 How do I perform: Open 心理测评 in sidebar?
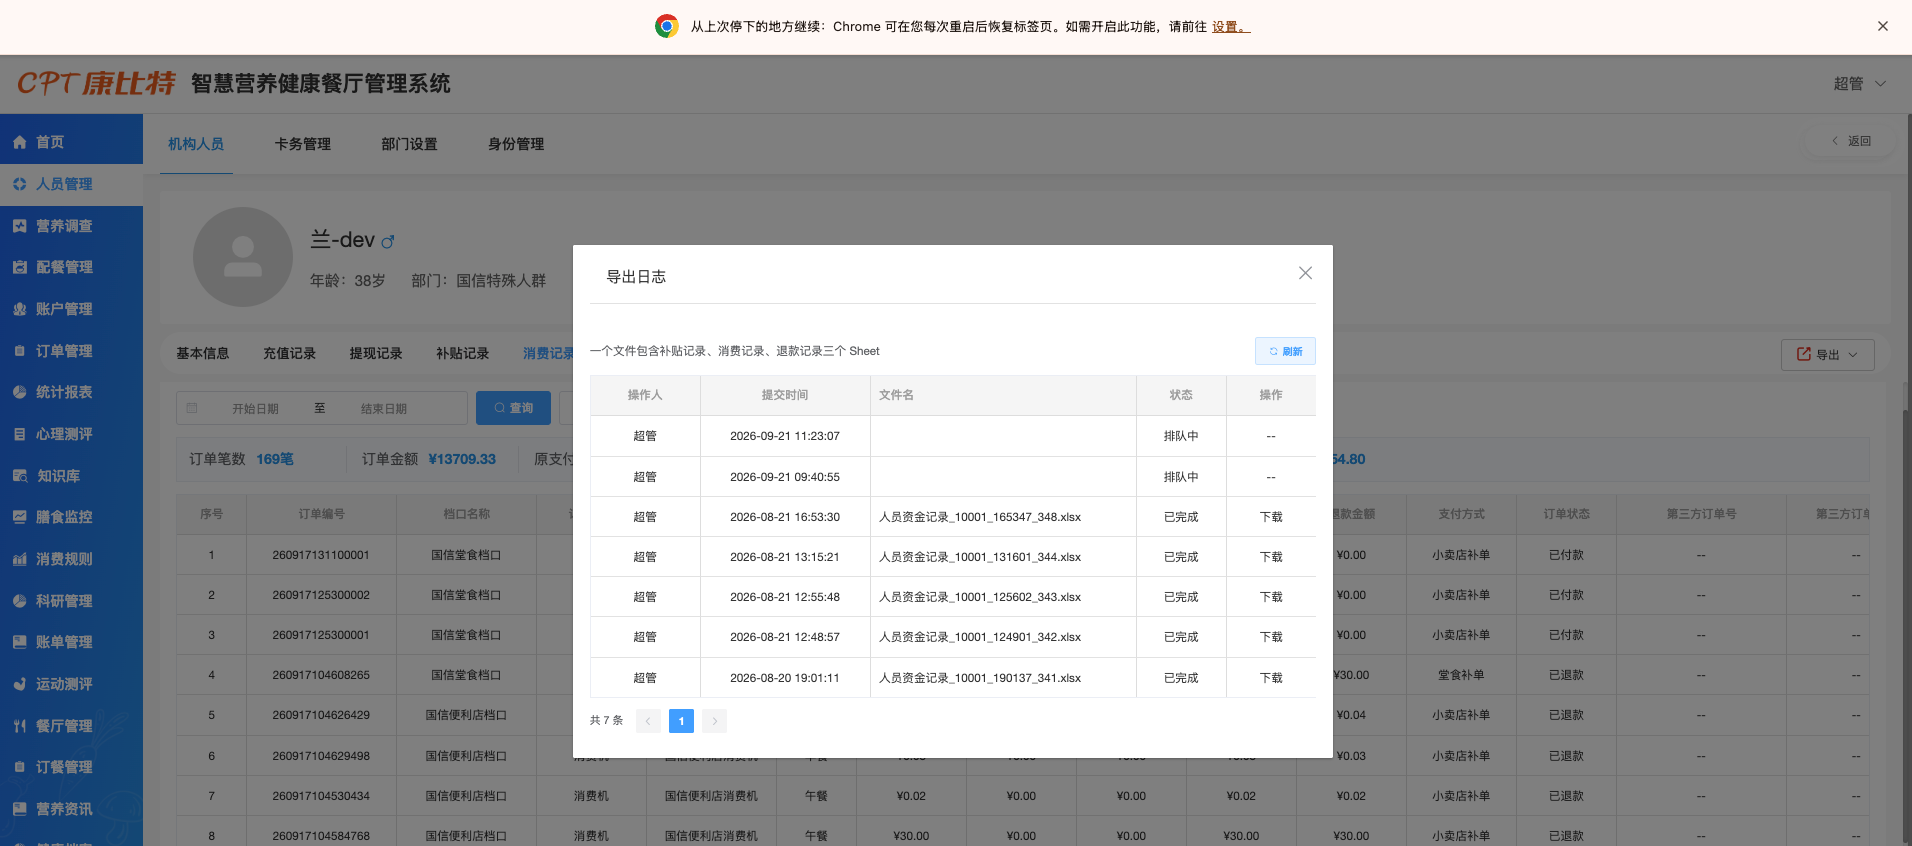point(71,434)
